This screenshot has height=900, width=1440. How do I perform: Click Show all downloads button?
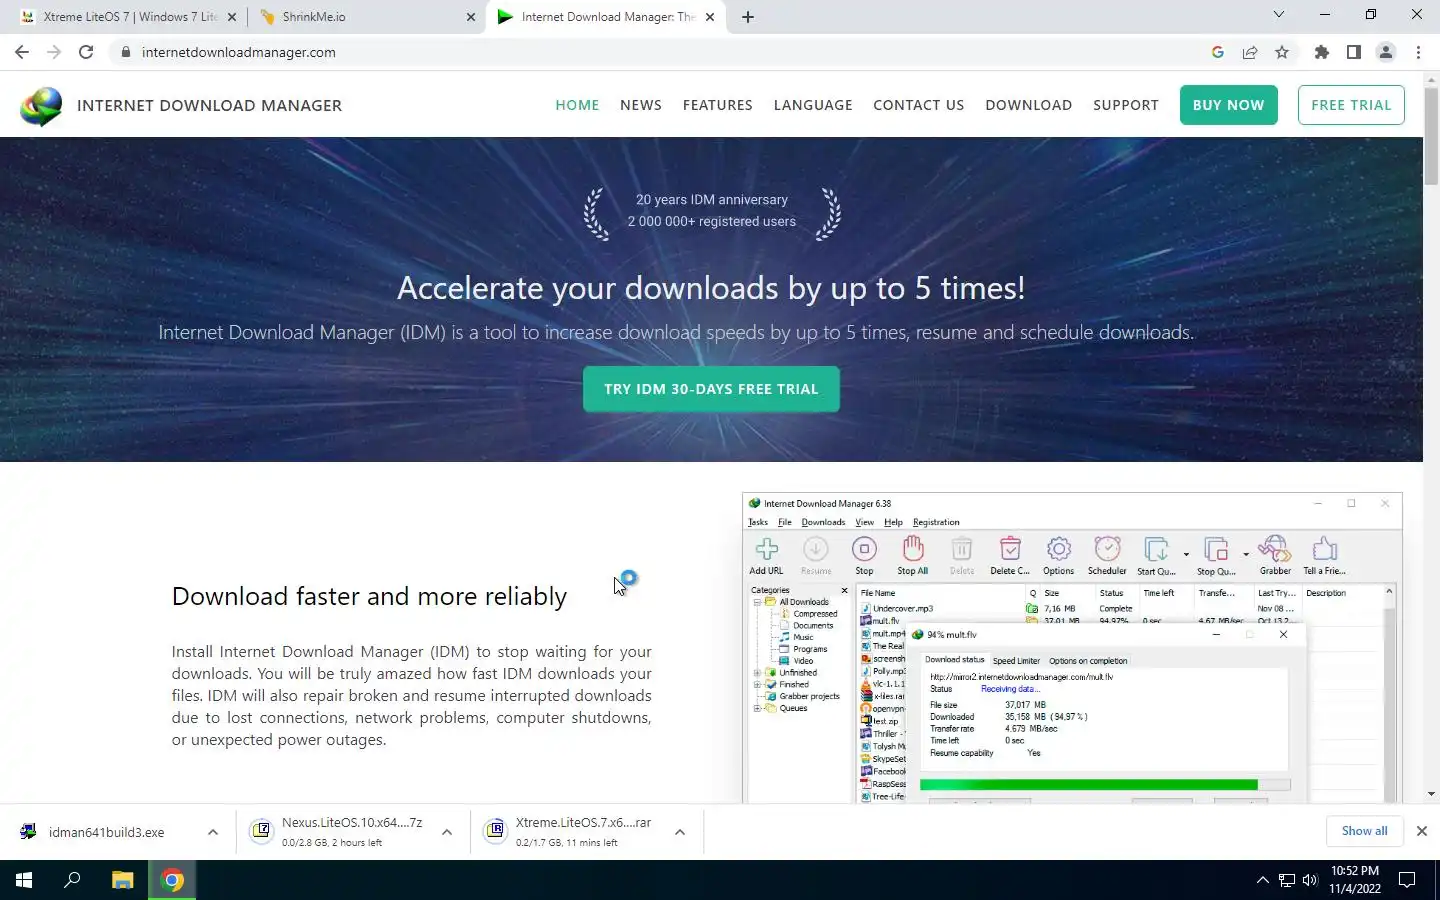coord(1364,831)
